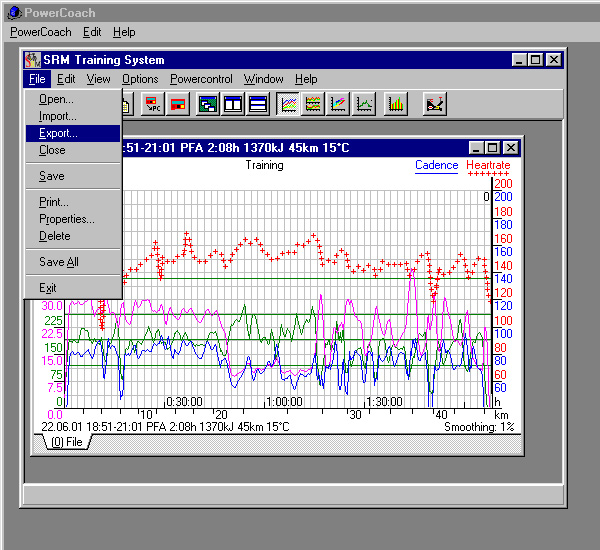Image resolution: width=600 pixels, height=550 pixels.
Task: Open the SRM Edit menu
Action: (x=66, y=79)
